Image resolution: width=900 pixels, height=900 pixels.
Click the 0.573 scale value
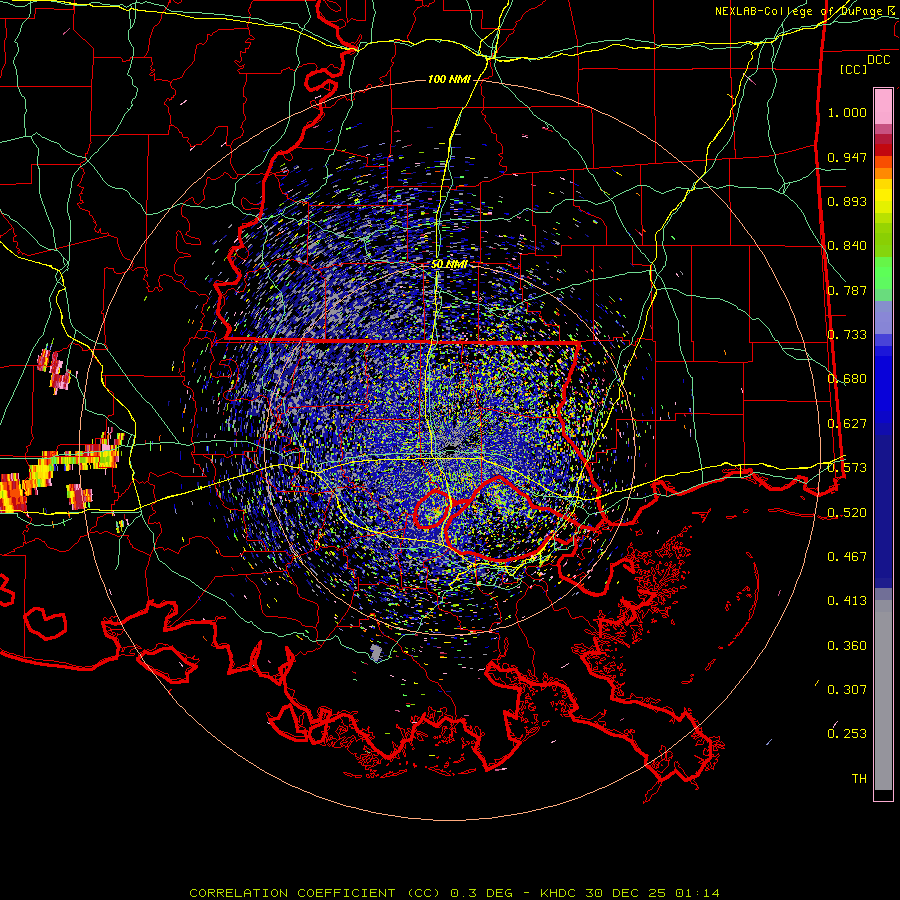847,468
